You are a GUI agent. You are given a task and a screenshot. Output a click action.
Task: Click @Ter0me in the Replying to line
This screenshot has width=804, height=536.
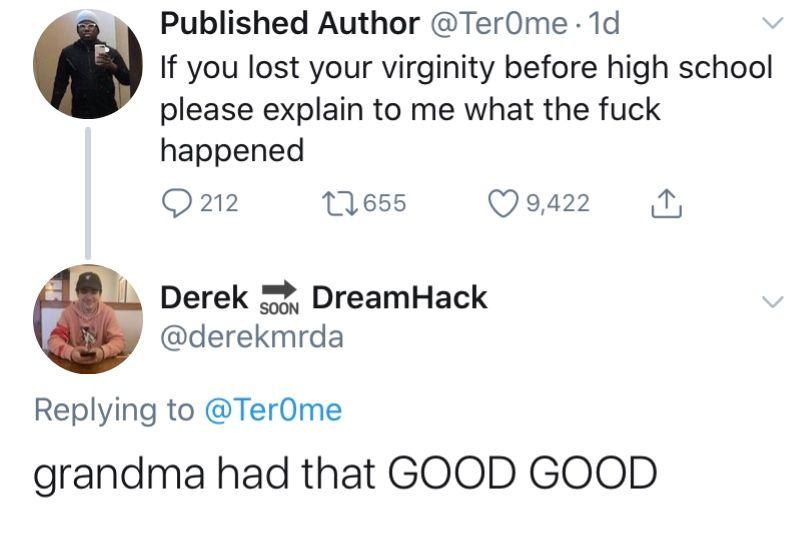pyautogui.click(x=272, y=409)
